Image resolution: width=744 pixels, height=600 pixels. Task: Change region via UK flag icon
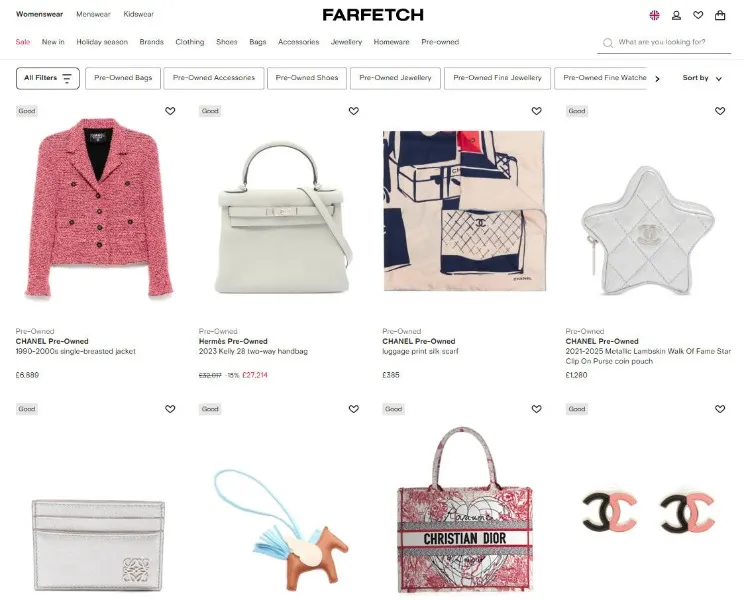654,15
